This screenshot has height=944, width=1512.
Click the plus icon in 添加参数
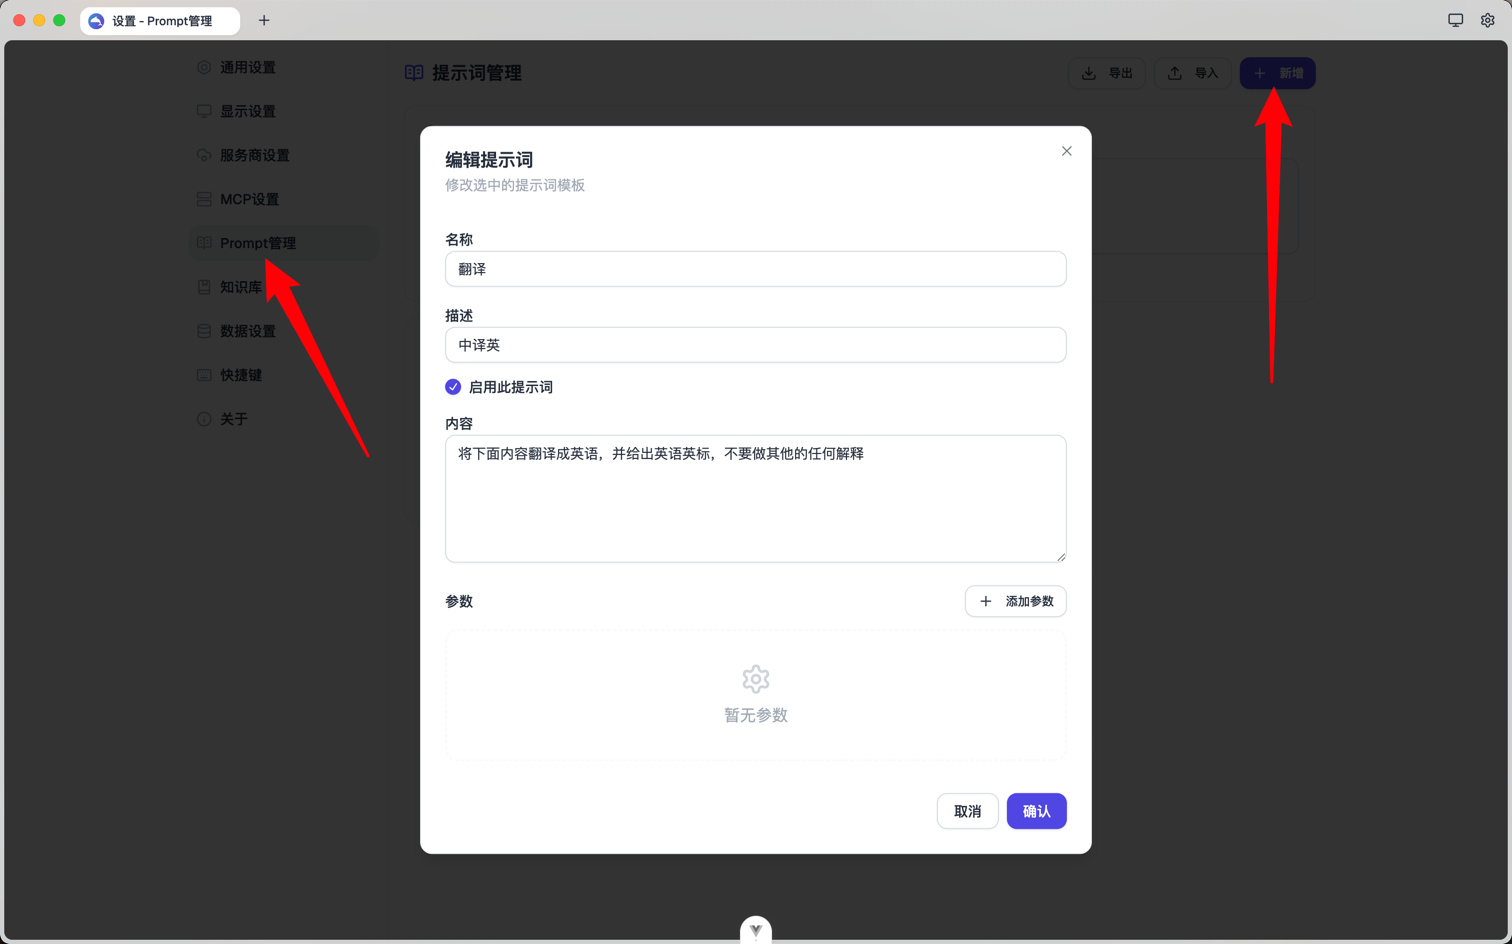click(x=986, y=601)
